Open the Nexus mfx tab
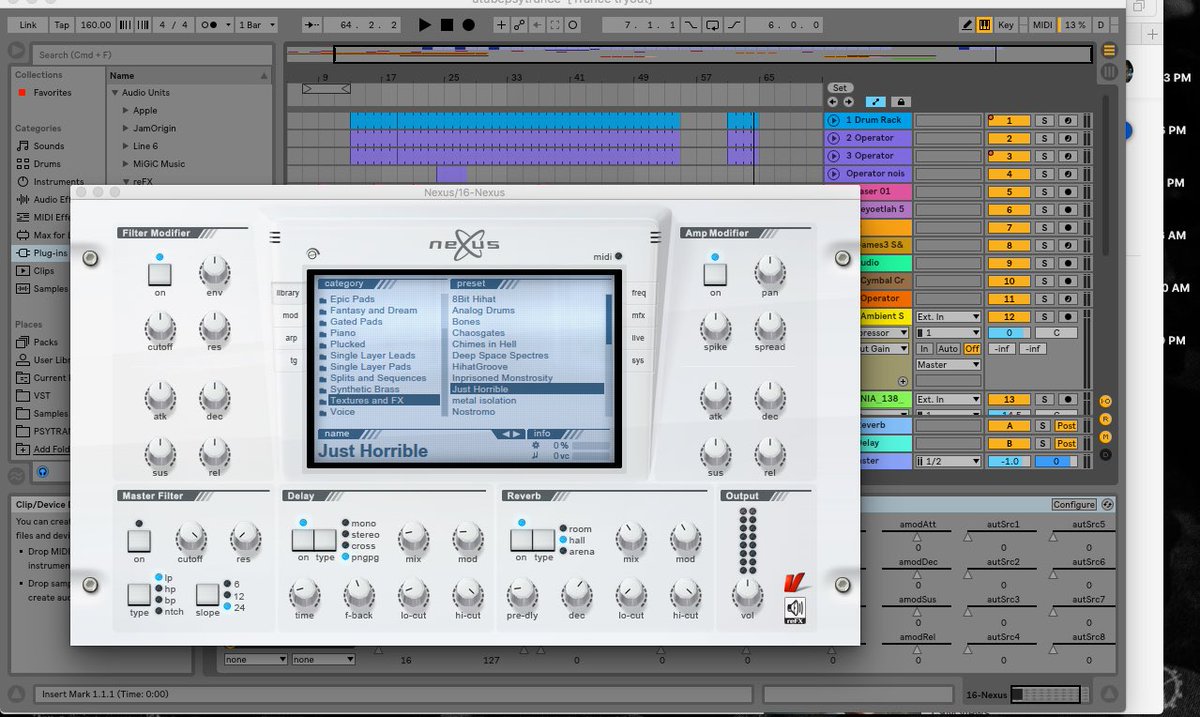This screenshot has width=1200, height=717. coord(640,316)
